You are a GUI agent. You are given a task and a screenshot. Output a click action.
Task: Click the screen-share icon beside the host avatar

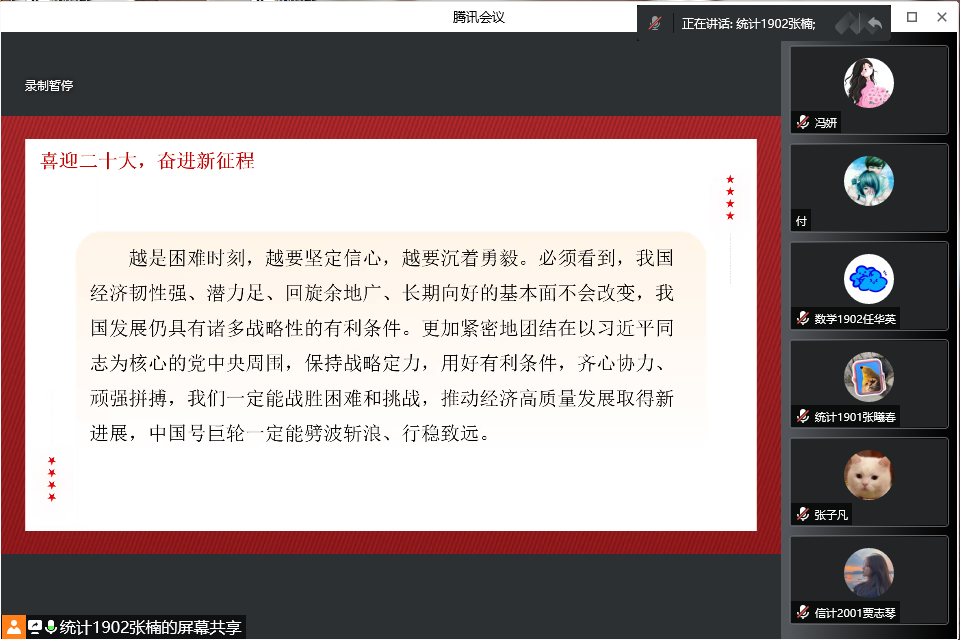[x=35, y=627]
